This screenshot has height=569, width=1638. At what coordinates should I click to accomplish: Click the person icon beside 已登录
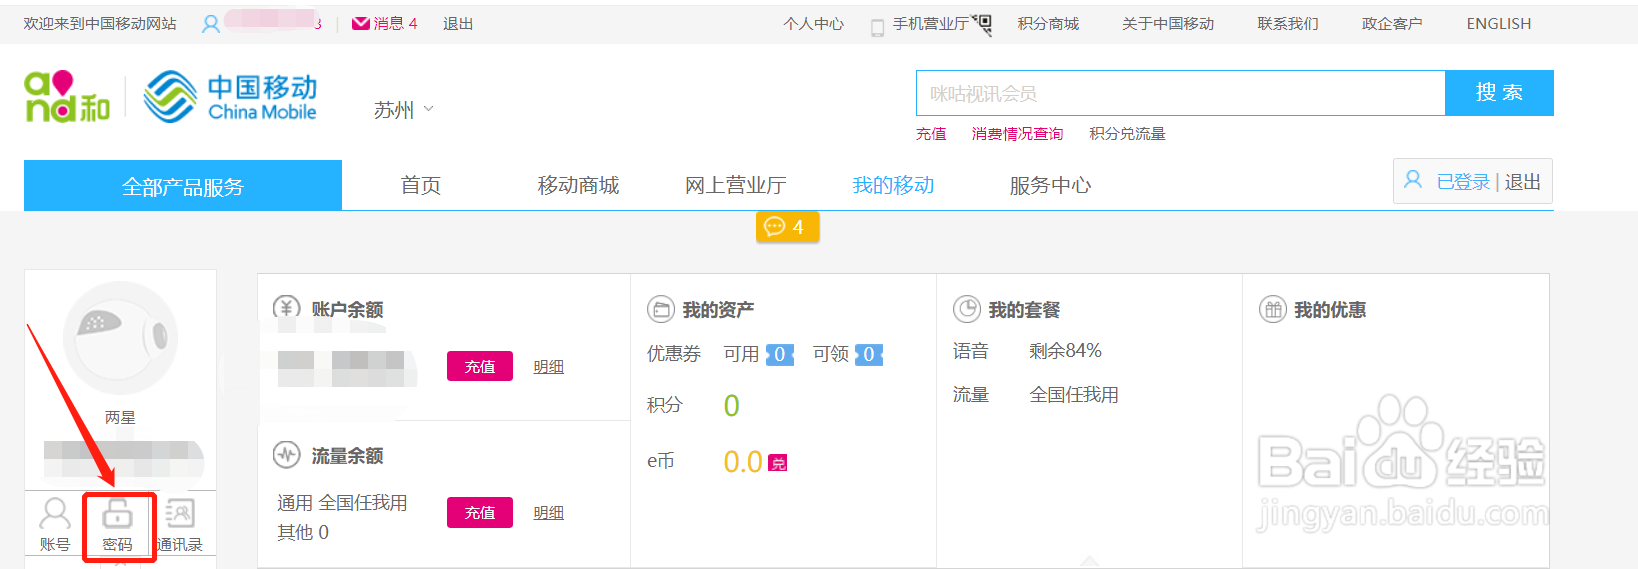point(1413,180)
